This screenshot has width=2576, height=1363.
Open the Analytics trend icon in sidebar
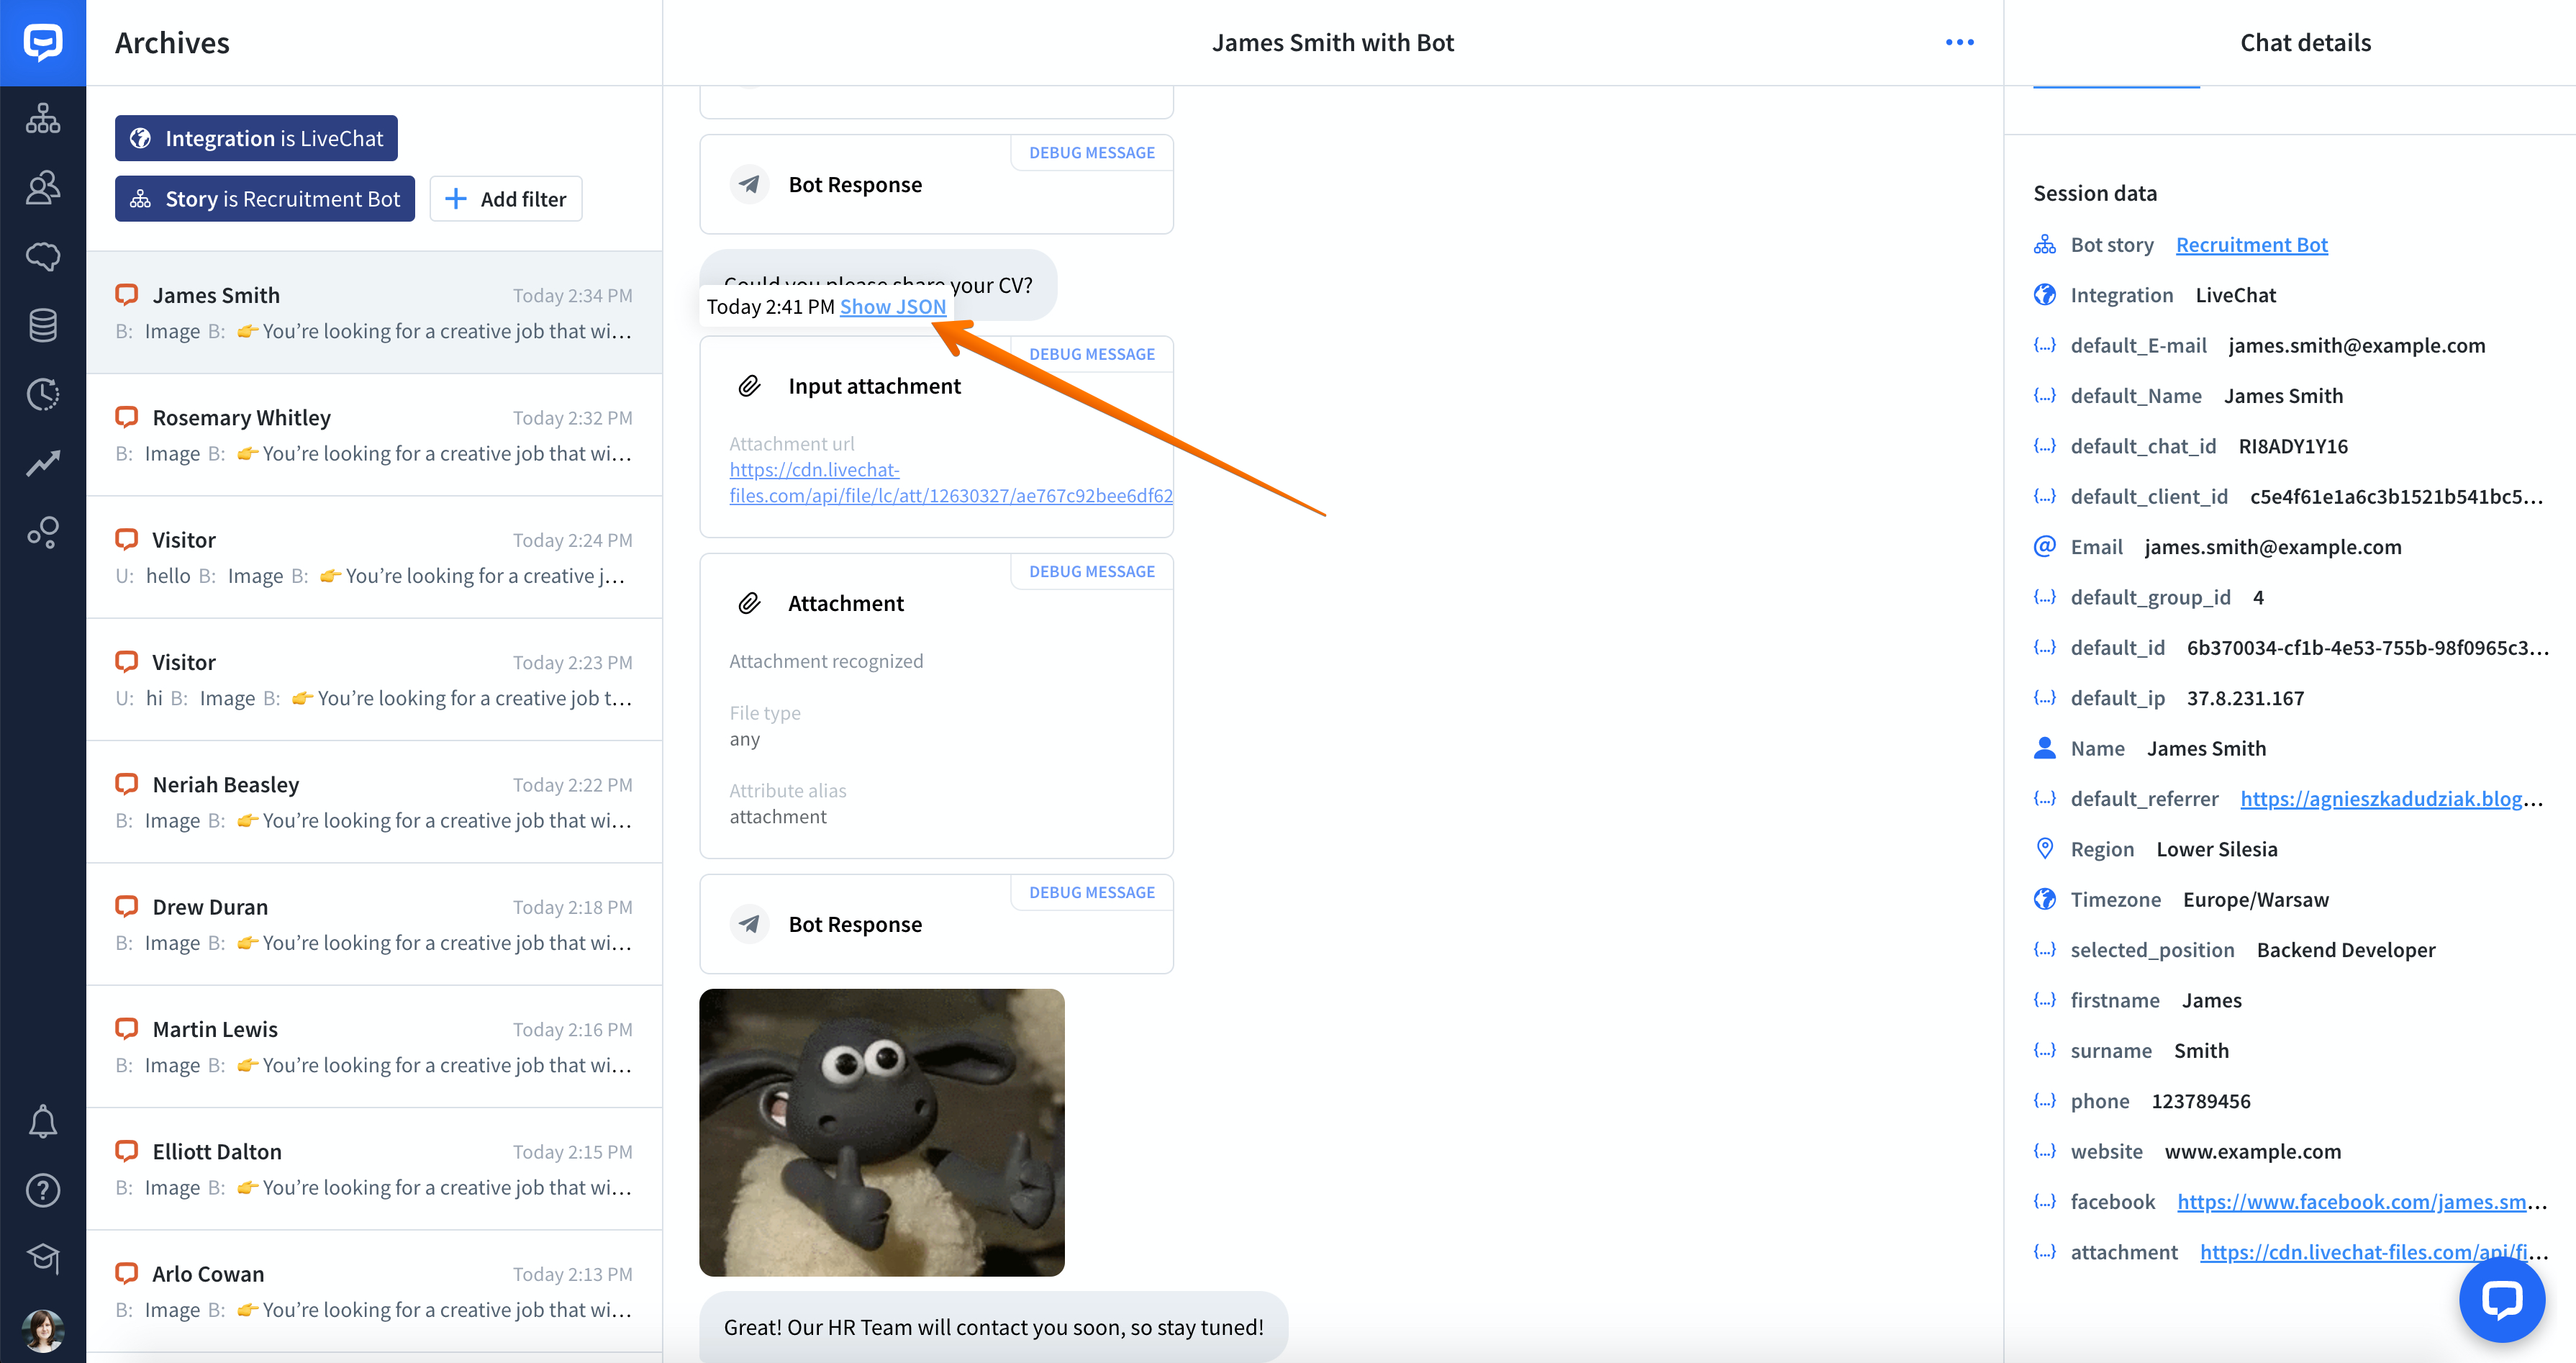pyautogui.click(x=43, y=463)
